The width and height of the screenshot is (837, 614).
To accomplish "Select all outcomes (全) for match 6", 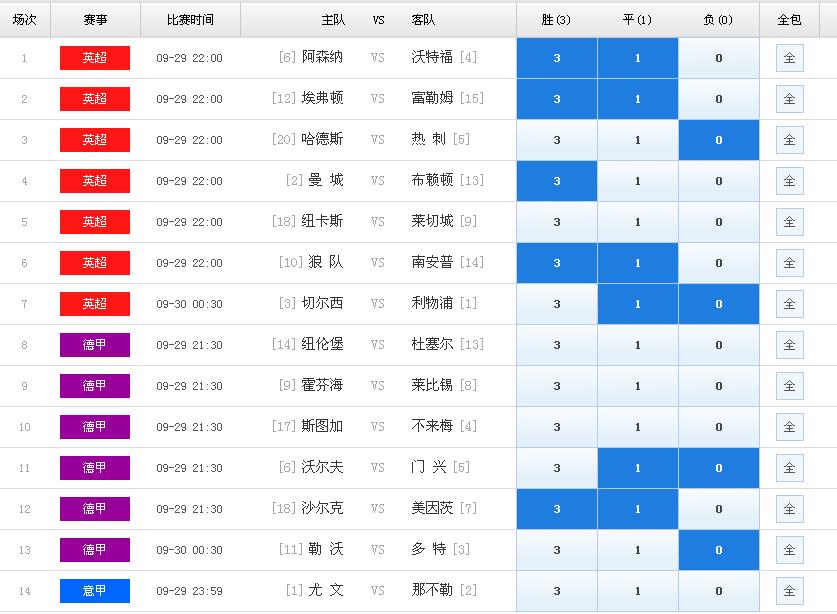I will (789, 263).
